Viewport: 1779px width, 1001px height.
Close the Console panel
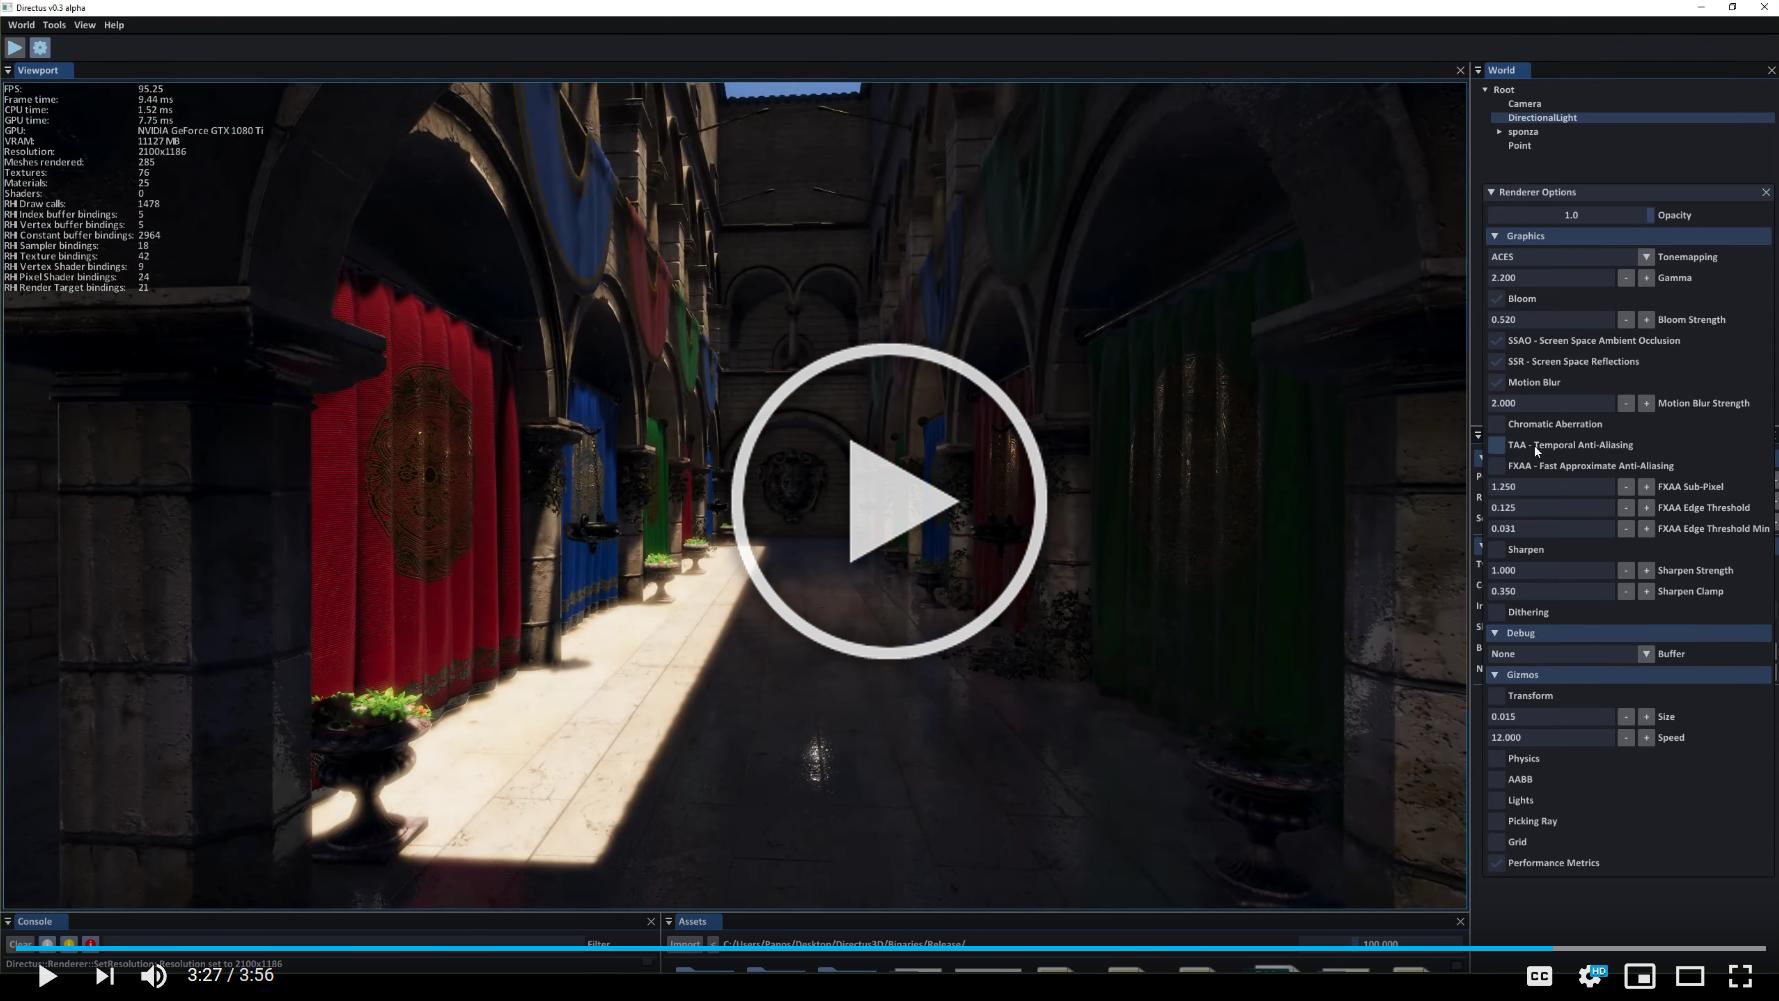tap(651, 921)
